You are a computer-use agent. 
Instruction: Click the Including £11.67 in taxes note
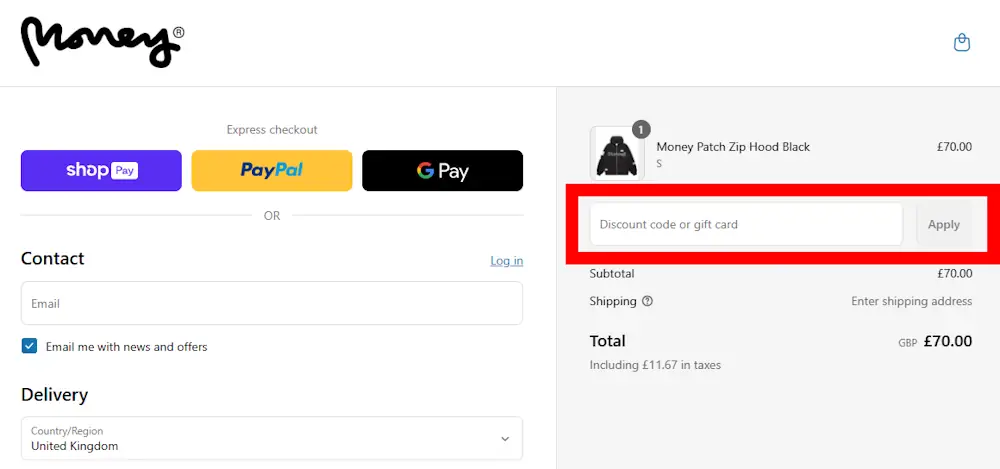[x=655, y=365]
